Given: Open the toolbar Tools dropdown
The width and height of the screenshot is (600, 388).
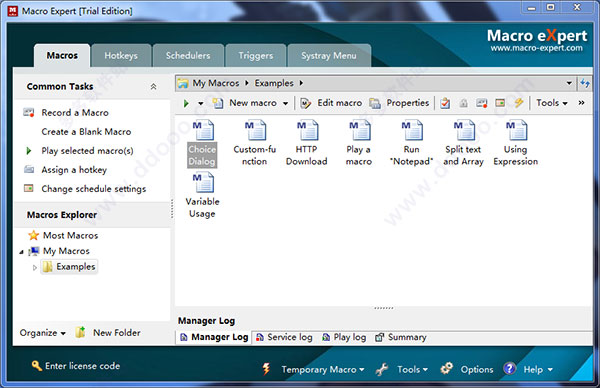Looking at the screenshot, I should click(551, 103).
